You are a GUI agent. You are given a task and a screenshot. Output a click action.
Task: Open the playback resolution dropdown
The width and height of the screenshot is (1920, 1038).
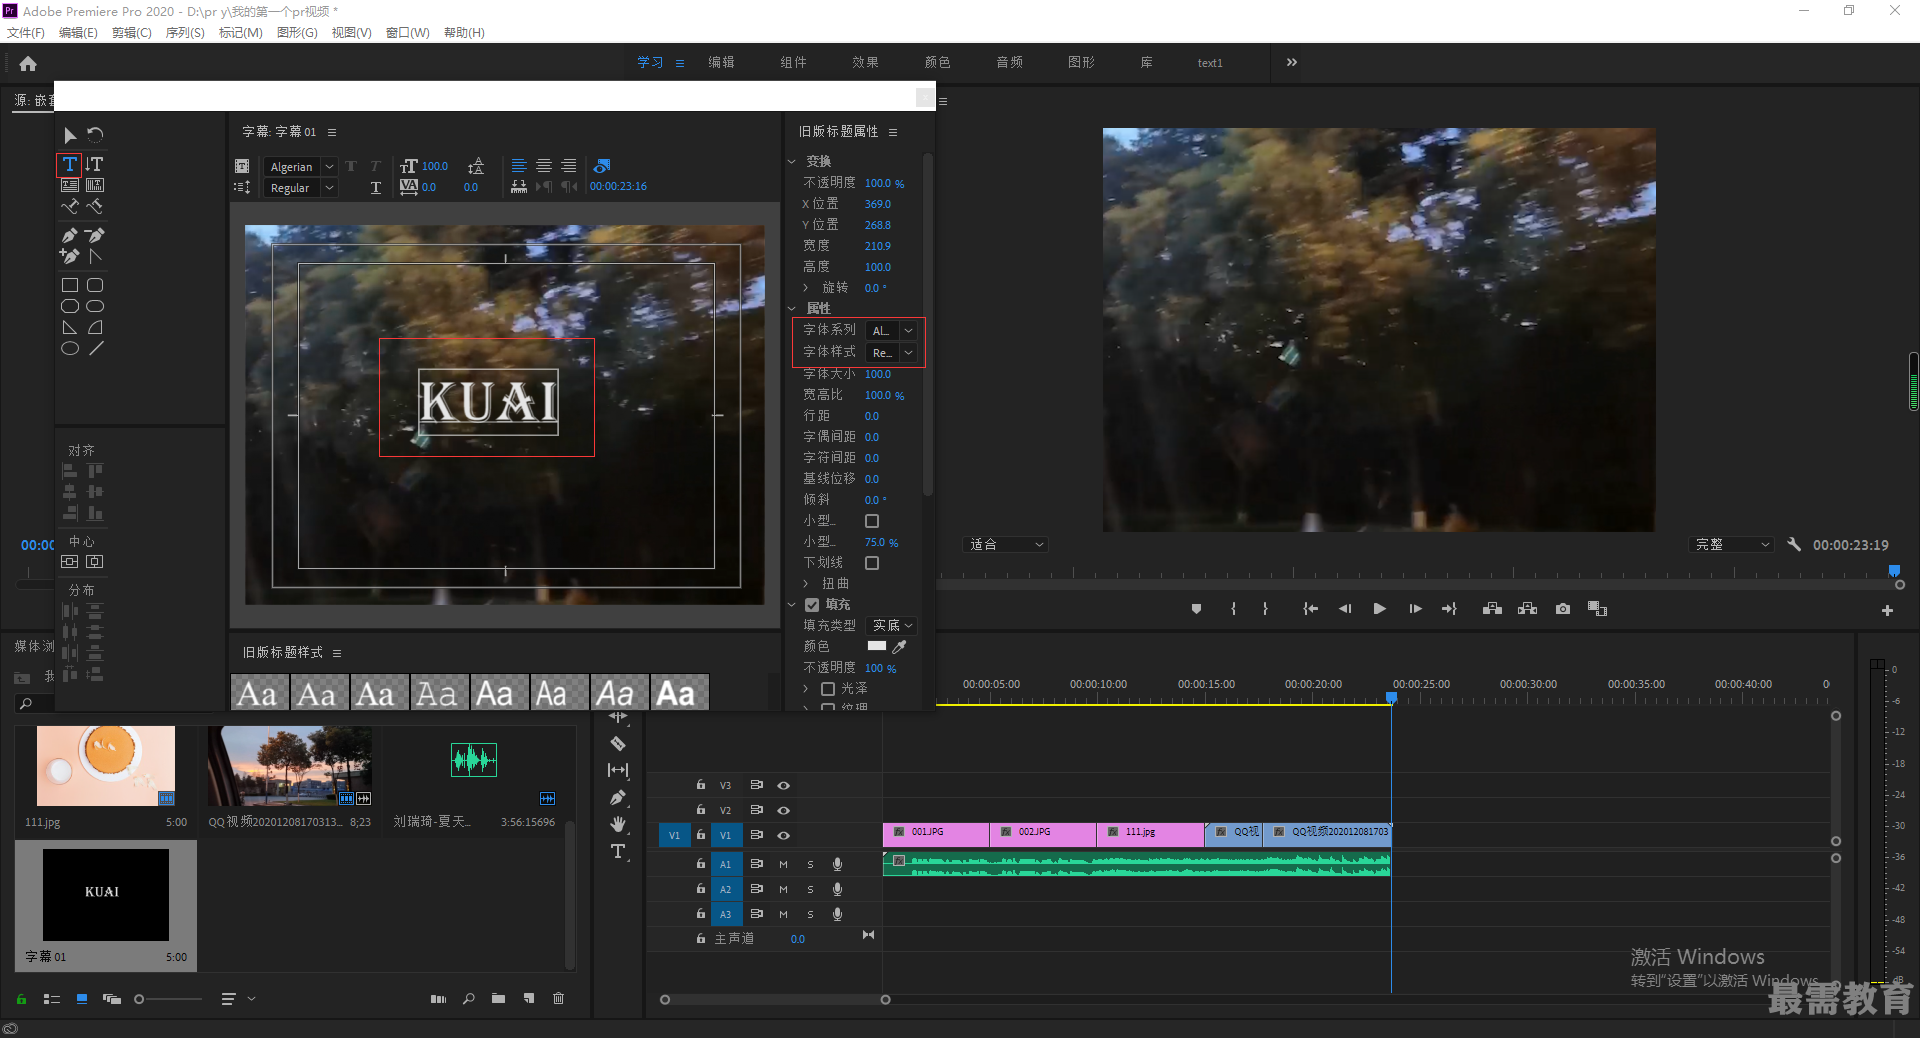tap(1732, 545)
